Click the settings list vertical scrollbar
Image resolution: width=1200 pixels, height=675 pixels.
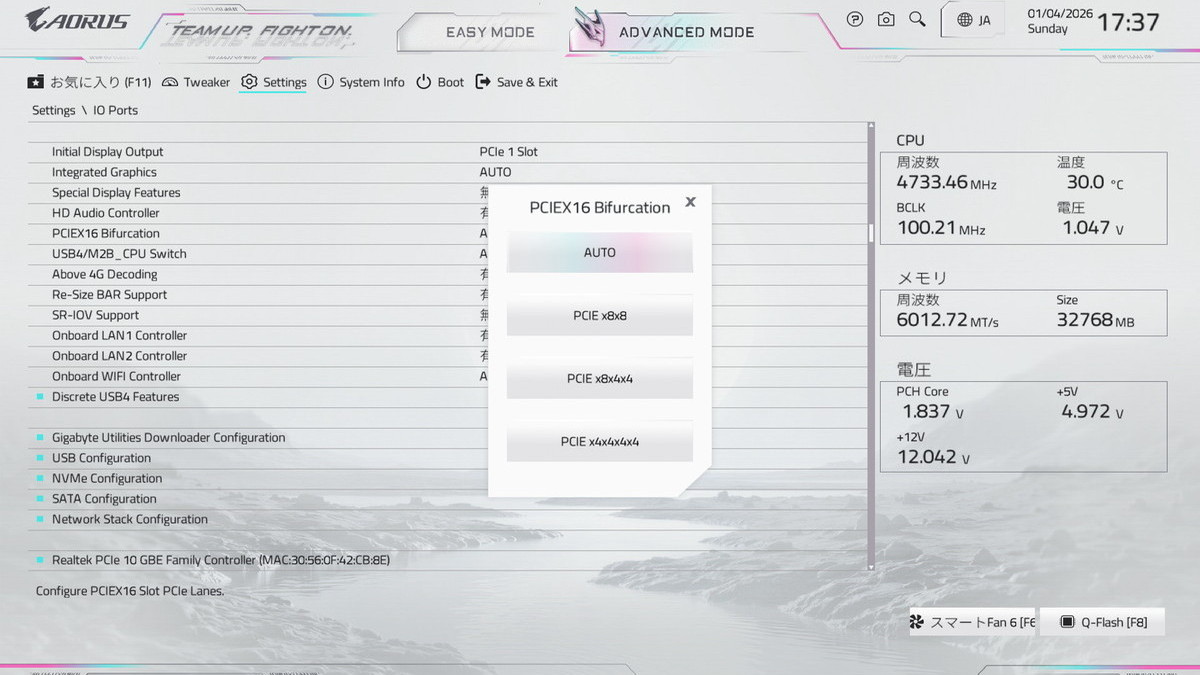tap(871, 232)
